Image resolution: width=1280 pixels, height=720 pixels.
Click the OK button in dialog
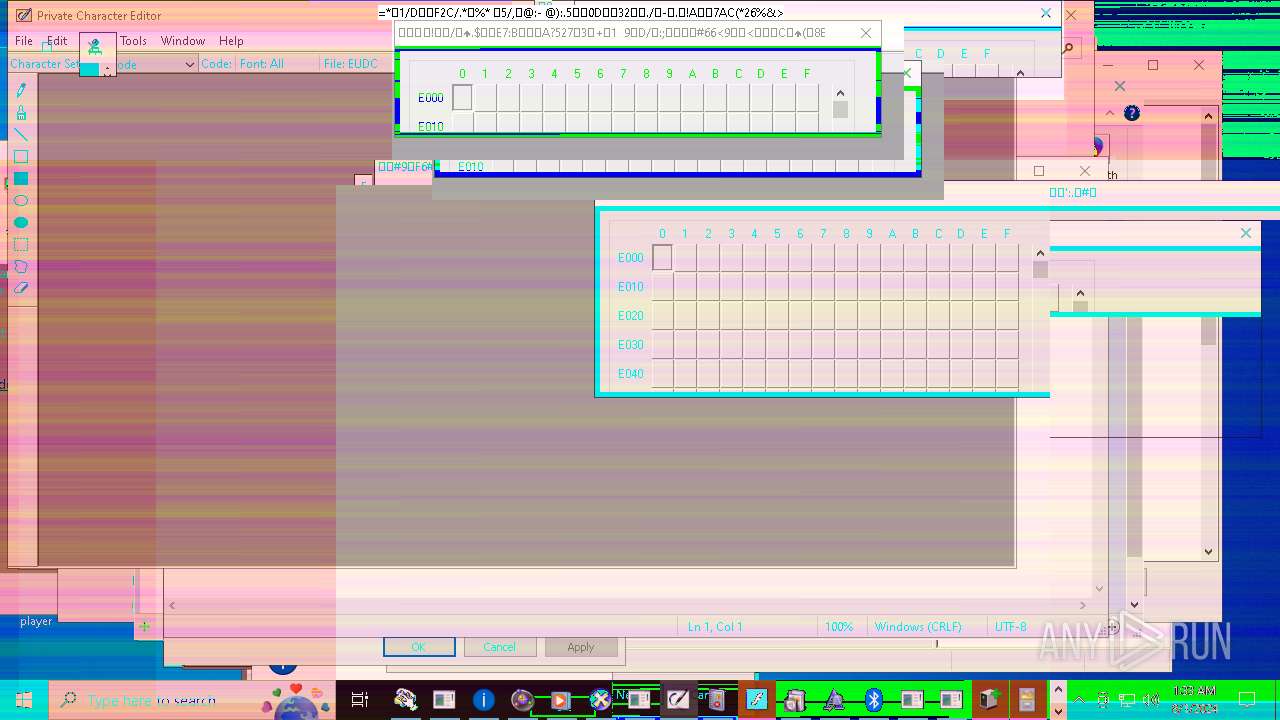pos(419,647)
